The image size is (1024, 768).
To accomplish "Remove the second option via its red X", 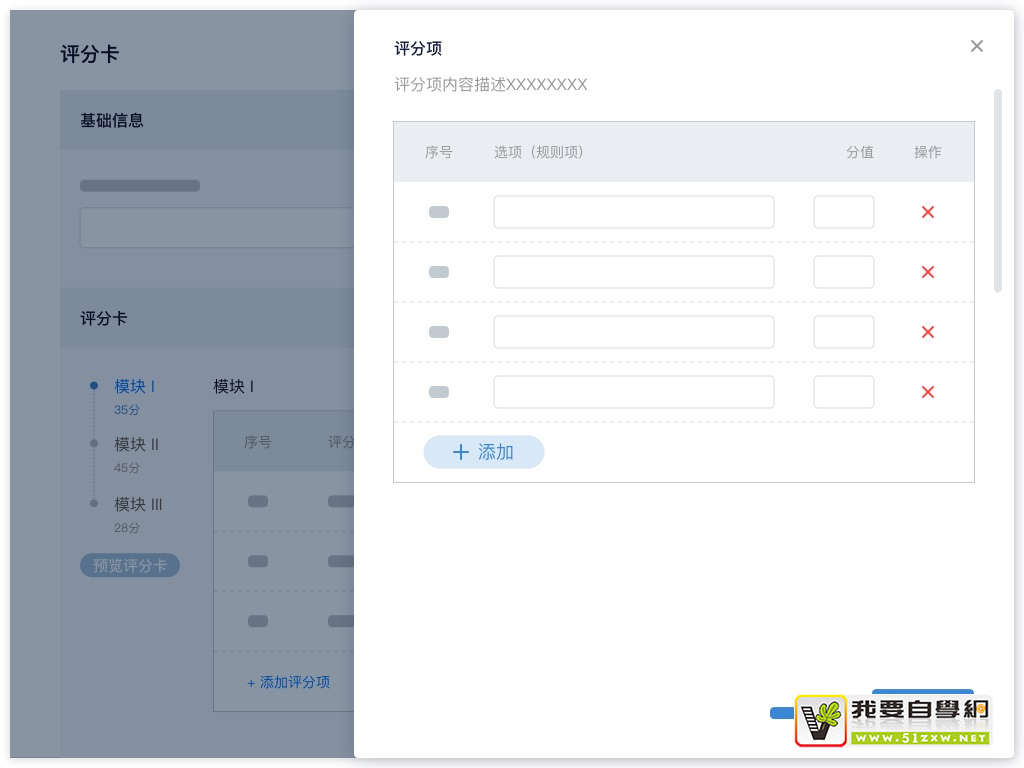I will point(927,272).
